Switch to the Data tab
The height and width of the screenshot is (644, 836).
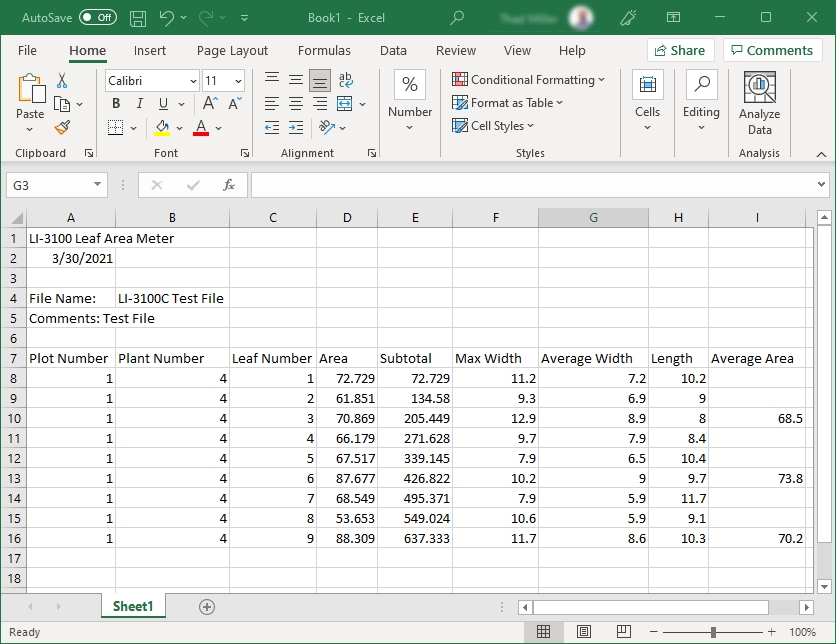click(393, 51)
